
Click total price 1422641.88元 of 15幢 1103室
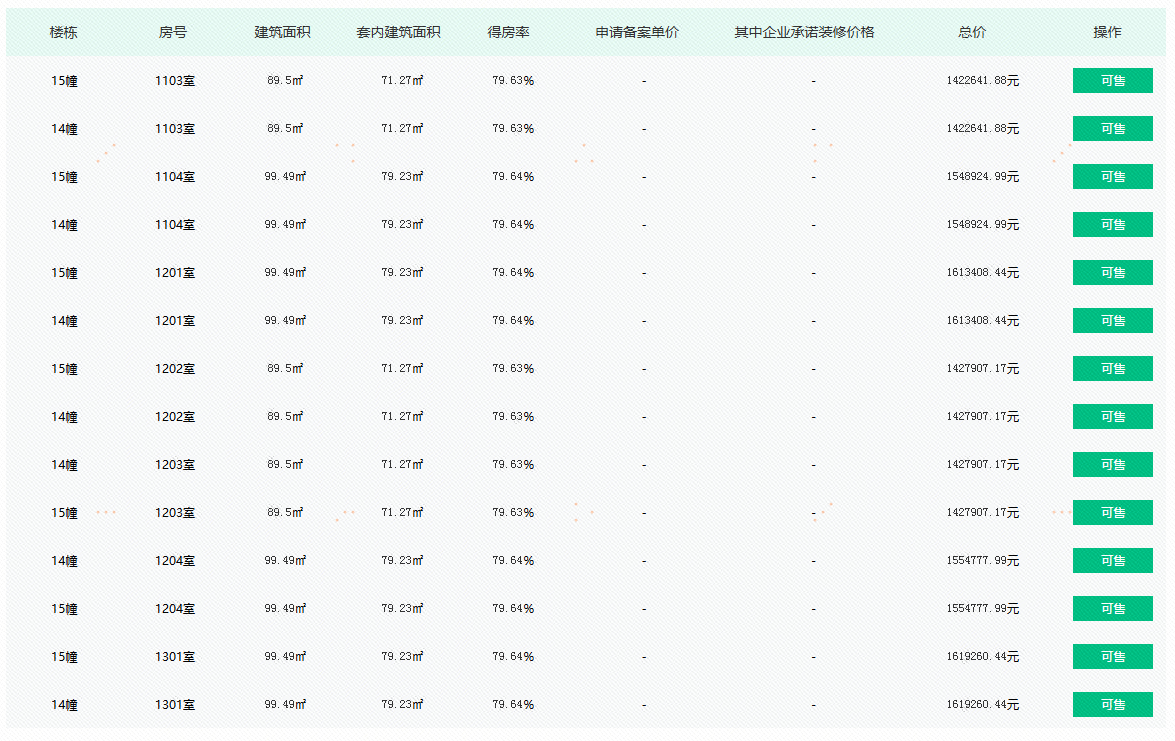(x=982, y=81)
